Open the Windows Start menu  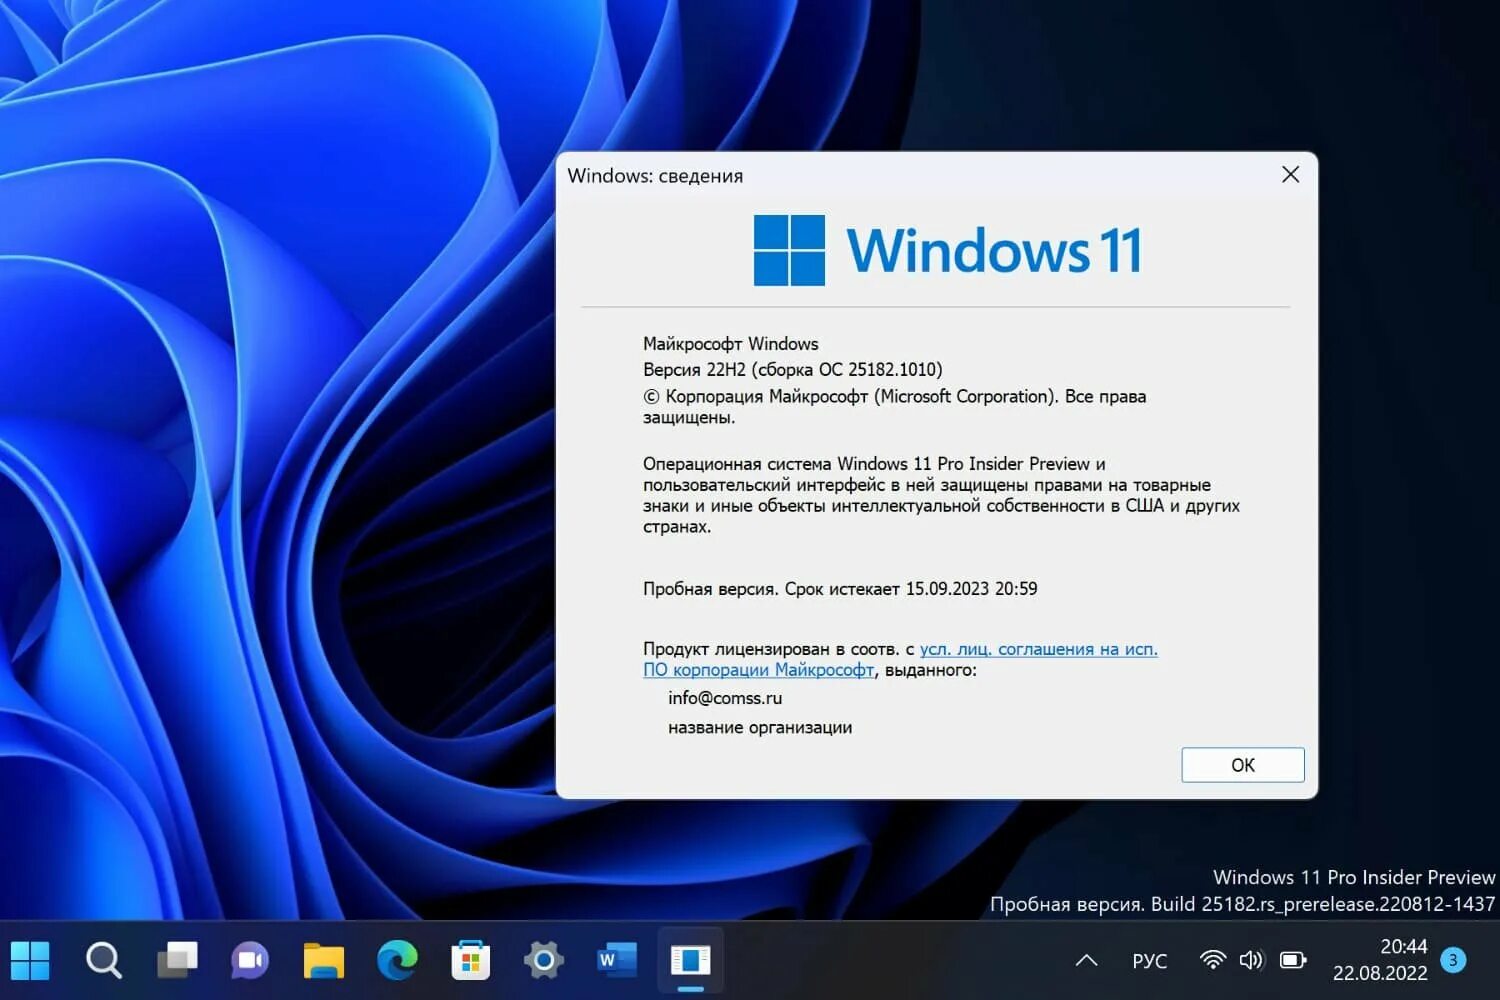point(30,961)
